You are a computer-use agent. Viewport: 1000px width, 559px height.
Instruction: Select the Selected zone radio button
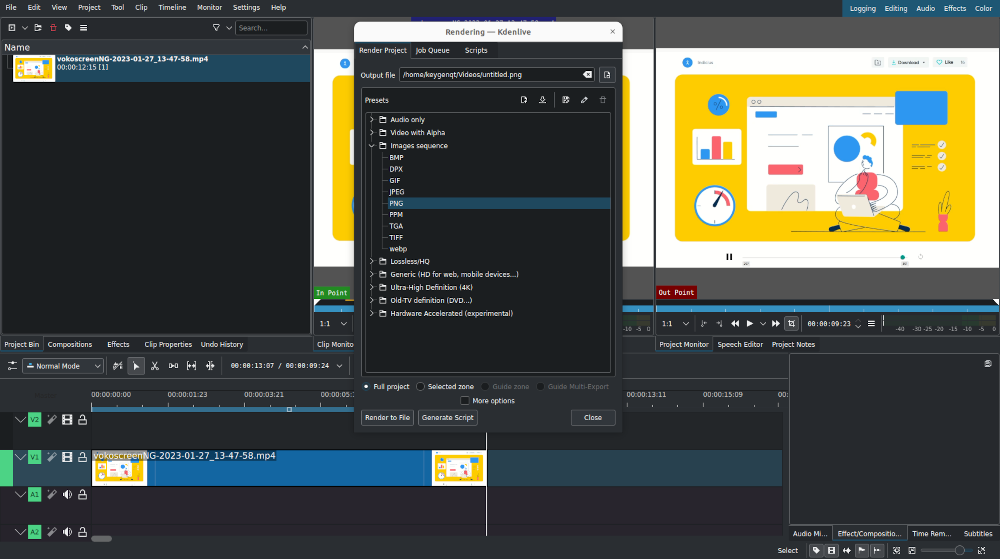(420, 387)
